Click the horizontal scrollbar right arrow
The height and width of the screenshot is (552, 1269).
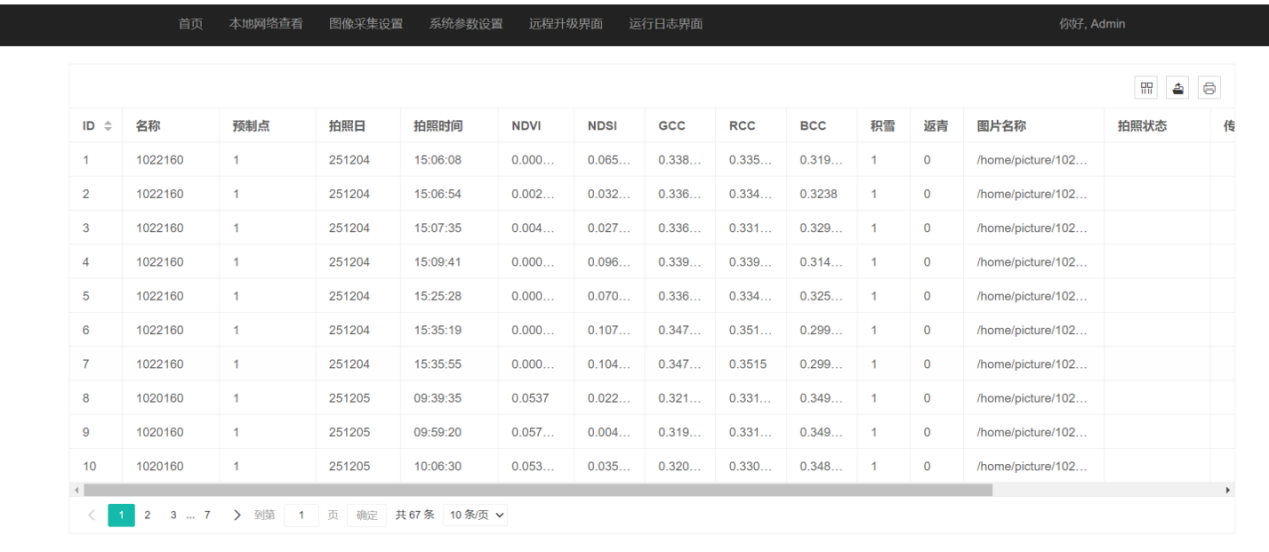point(1228,490)
